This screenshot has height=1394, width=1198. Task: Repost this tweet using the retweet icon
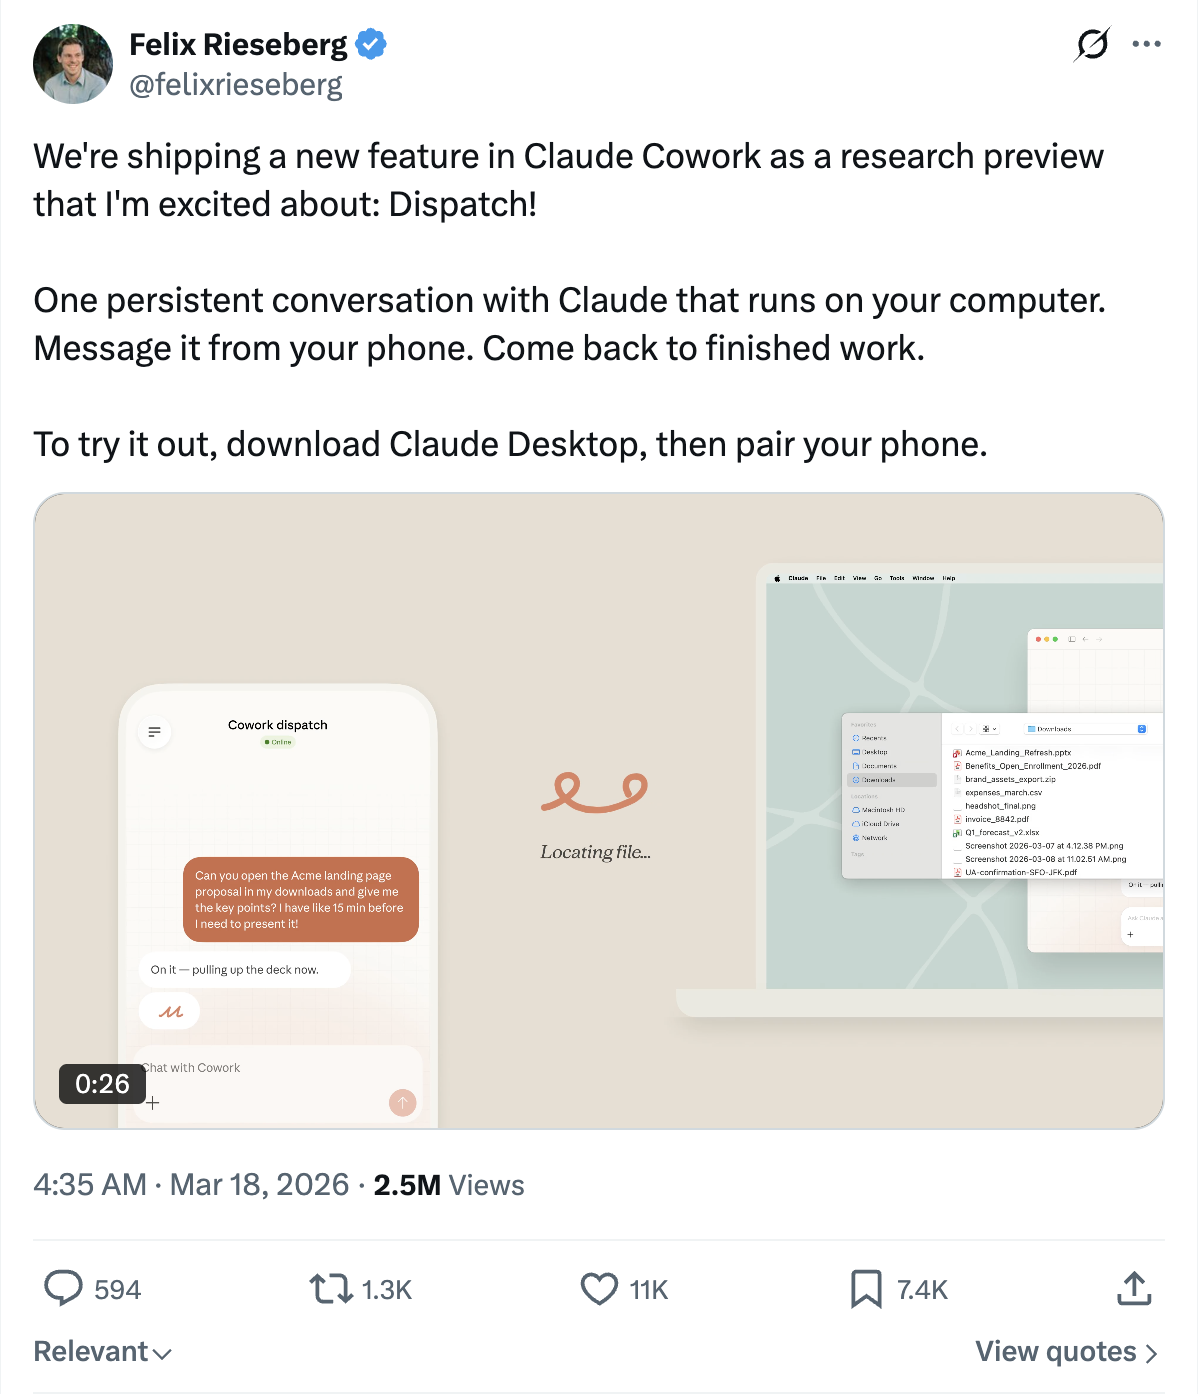[x=331, y=1288]
